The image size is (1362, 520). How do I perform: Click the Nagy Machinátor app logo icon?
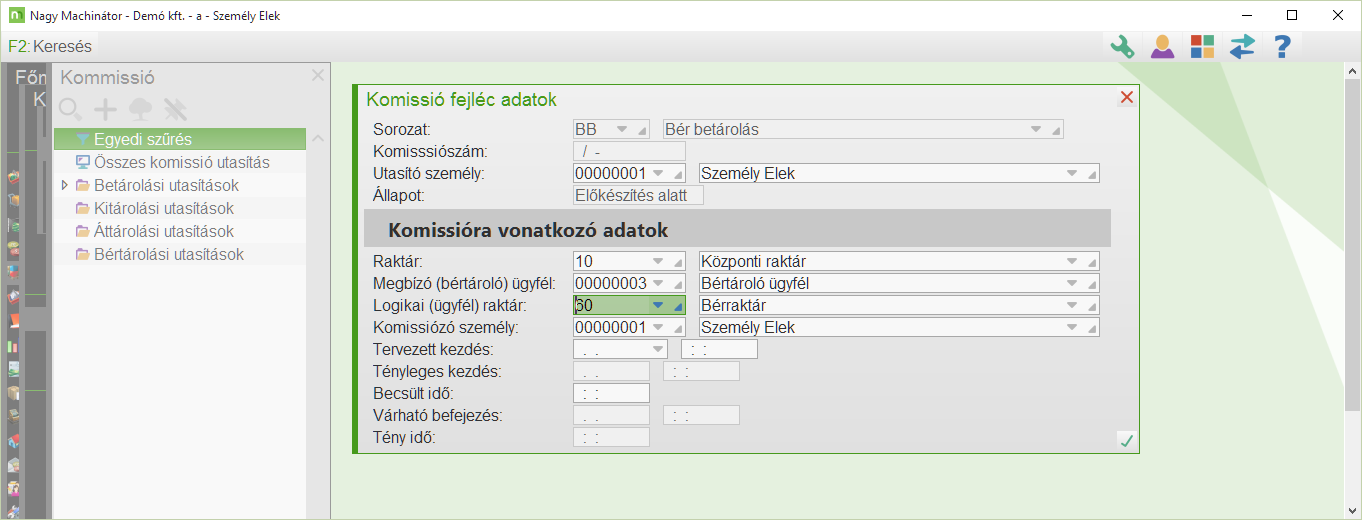[17, 15]
